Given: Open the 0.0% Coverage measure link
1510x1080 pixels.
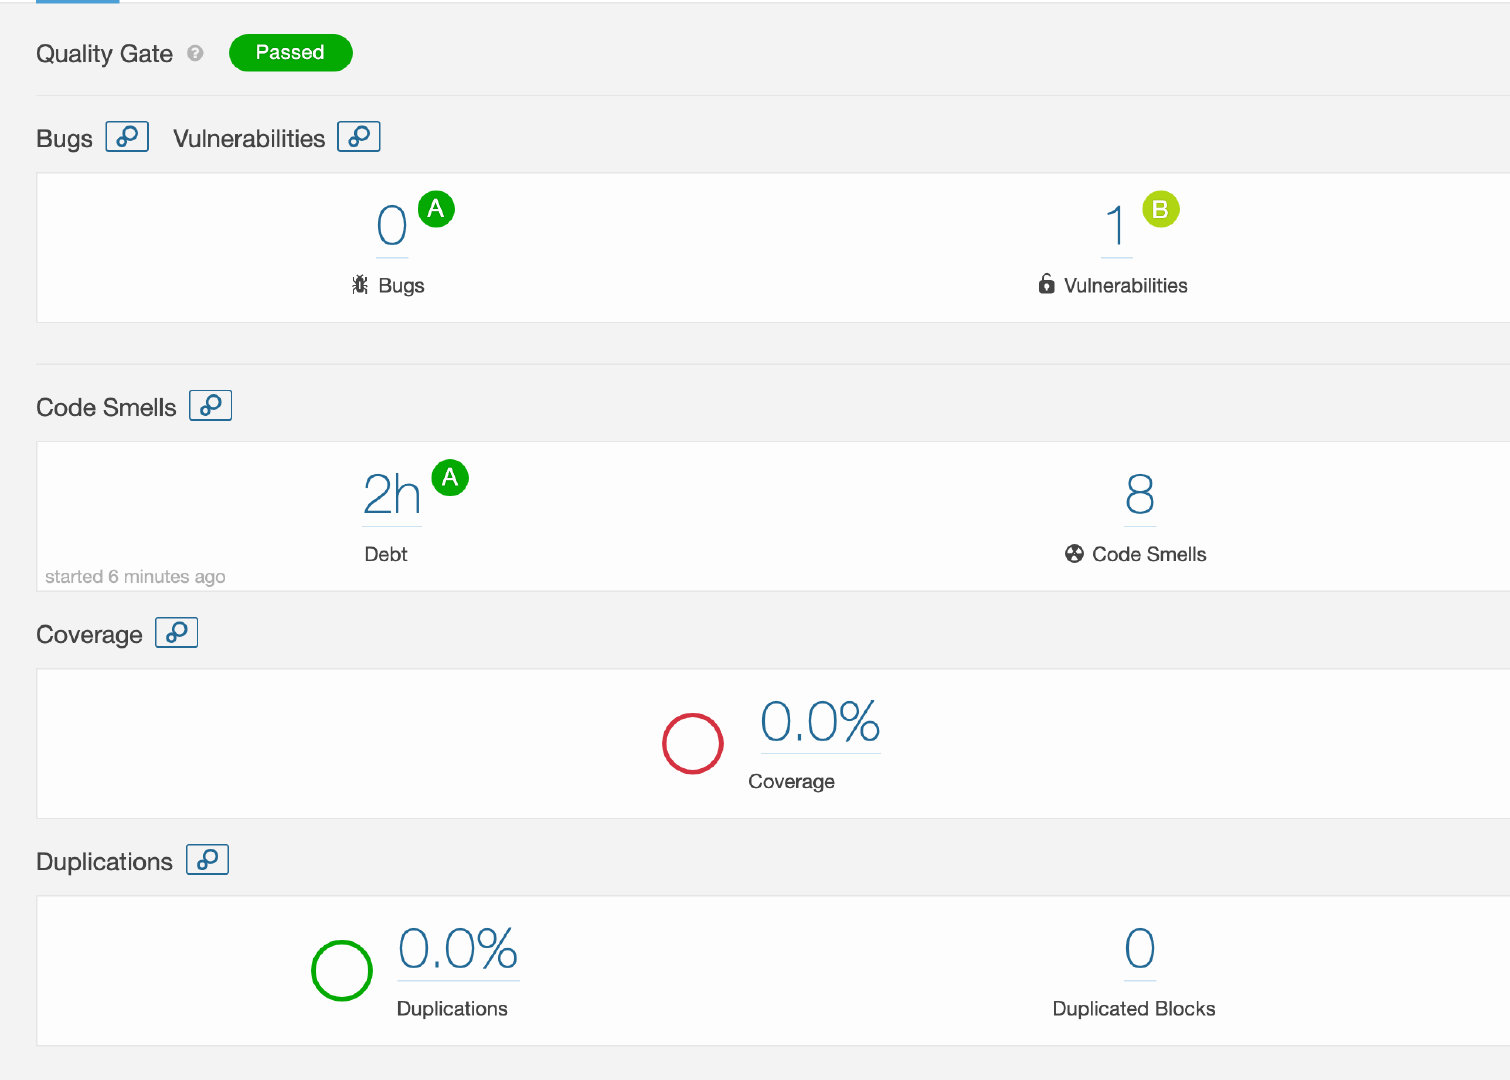Looking at the screenshot, I should tap(820, 722).
